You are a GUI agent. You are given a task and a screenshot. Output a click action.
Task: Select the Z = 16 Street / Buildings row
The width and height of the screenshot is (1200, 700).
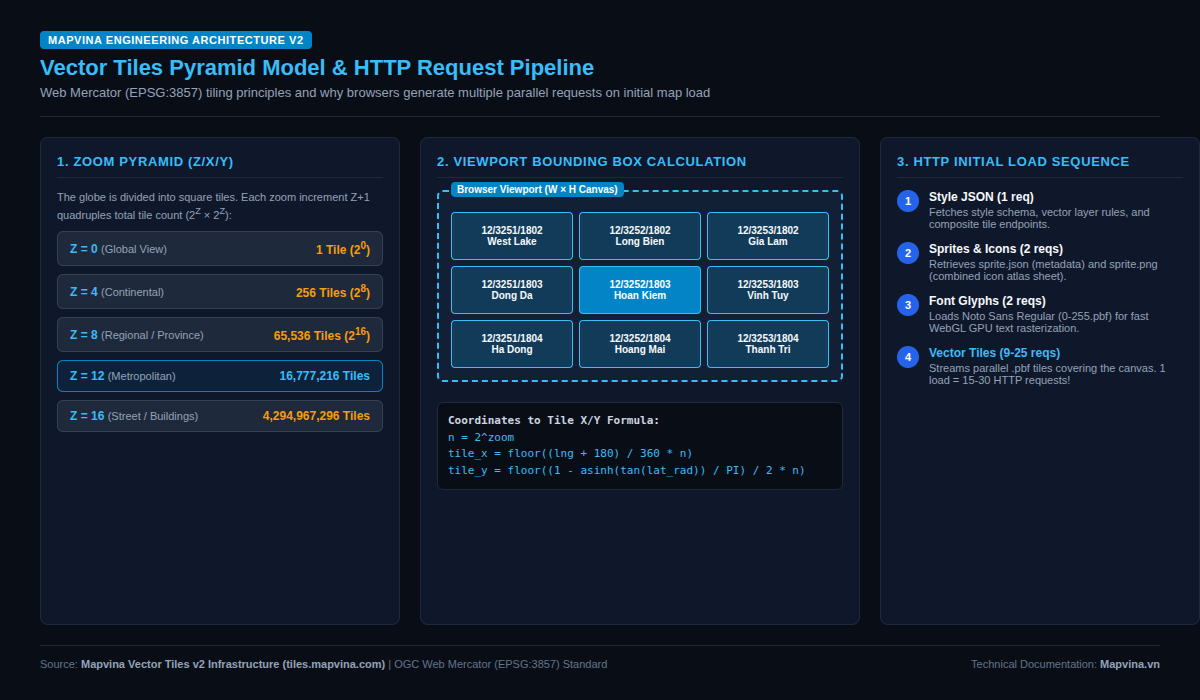pos(220,416)
